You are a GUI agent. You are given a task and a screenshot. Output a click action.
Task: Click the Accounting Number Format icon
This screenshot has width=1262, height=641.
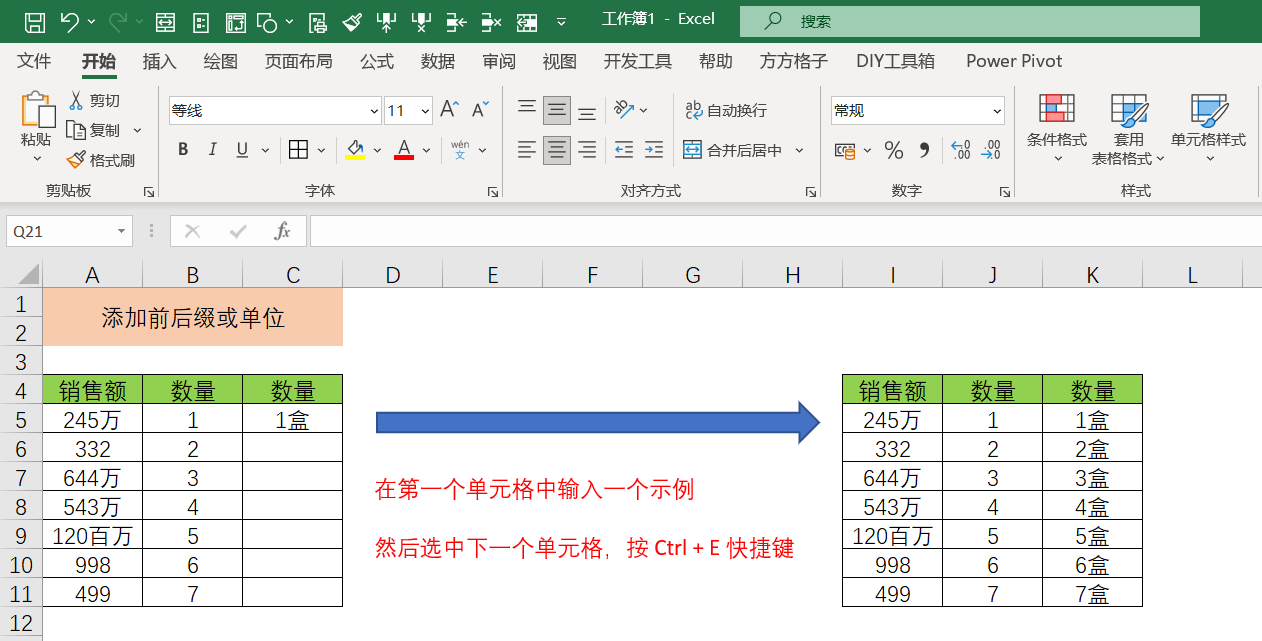tap(846, 150)
